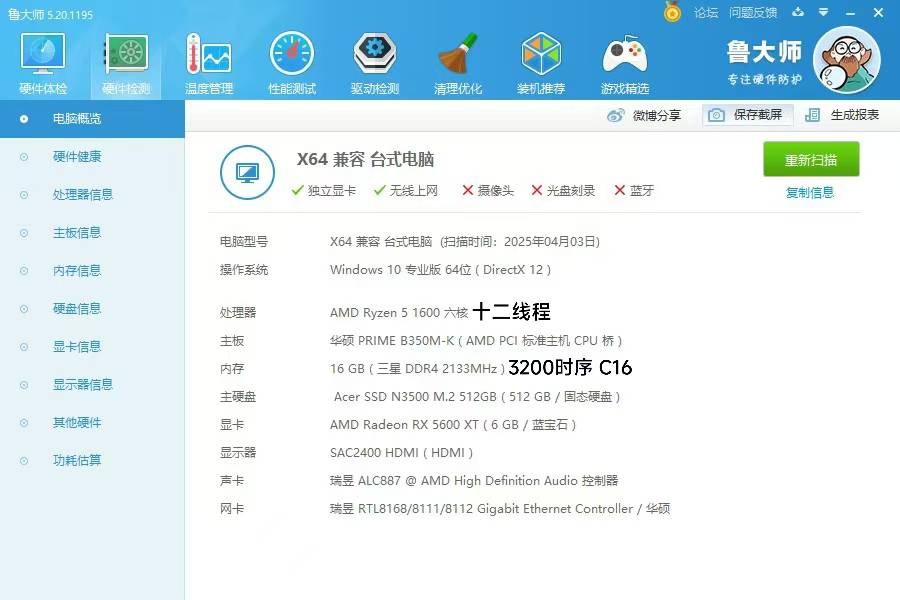Click the 摄像头 unavailable indicator
This screenshot has width=900, height=600.
click(488, 191)
